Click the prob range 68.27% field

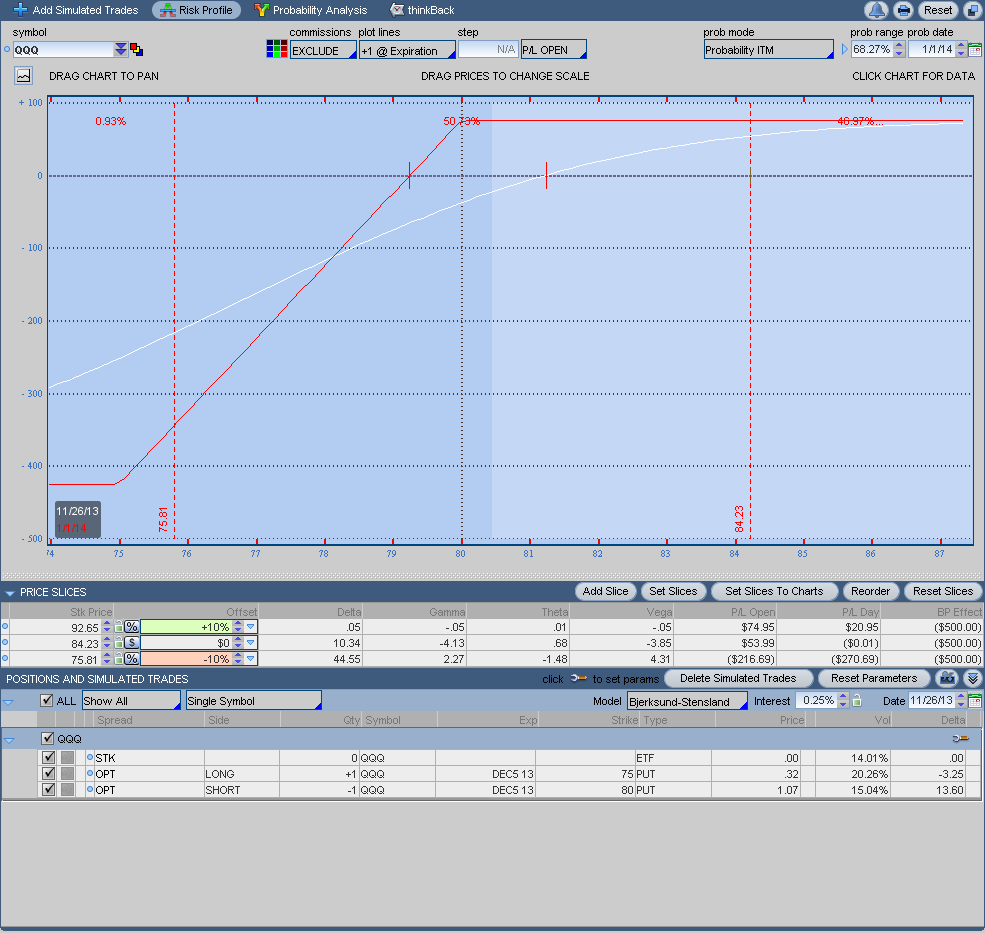[872, 49]
